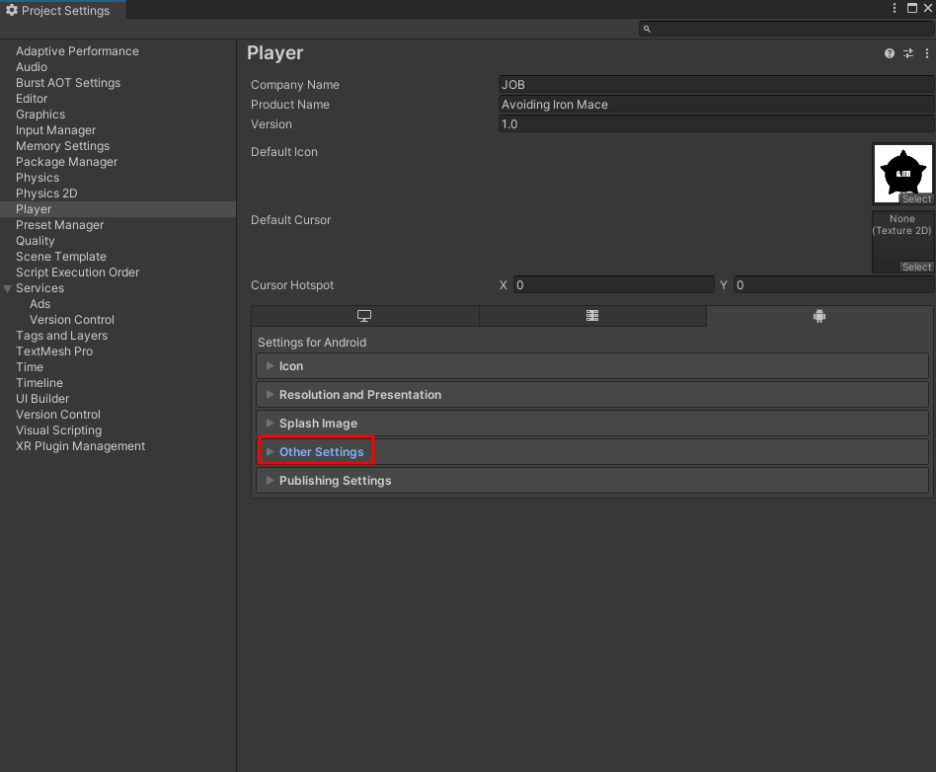Open Memory Settings
Image resolution: width=936 pixels, height=772 pixels.
point(63,146)
